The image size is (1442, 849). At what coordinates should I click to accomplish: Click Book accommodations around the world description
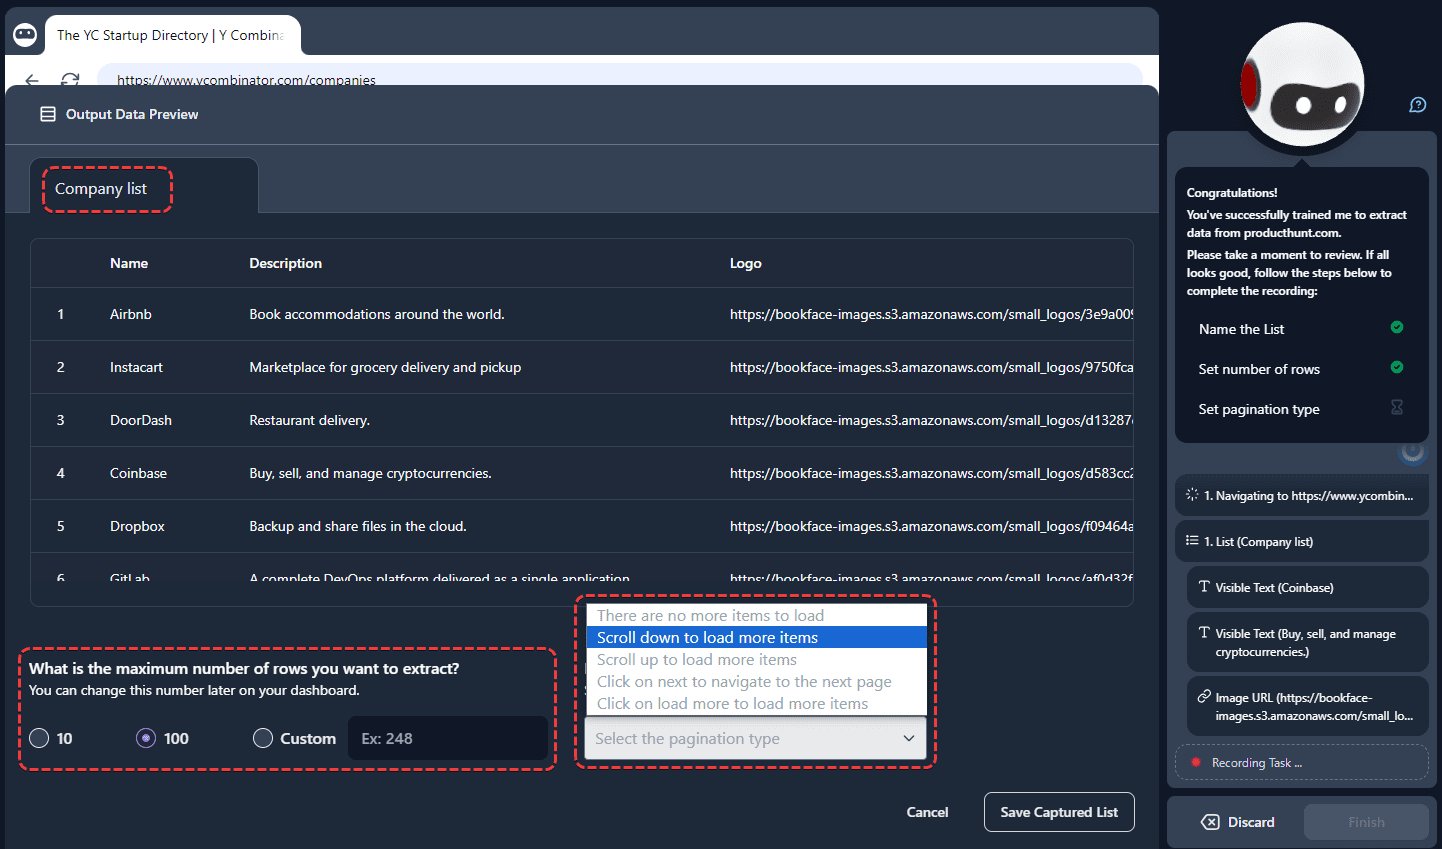click(377, 314)
